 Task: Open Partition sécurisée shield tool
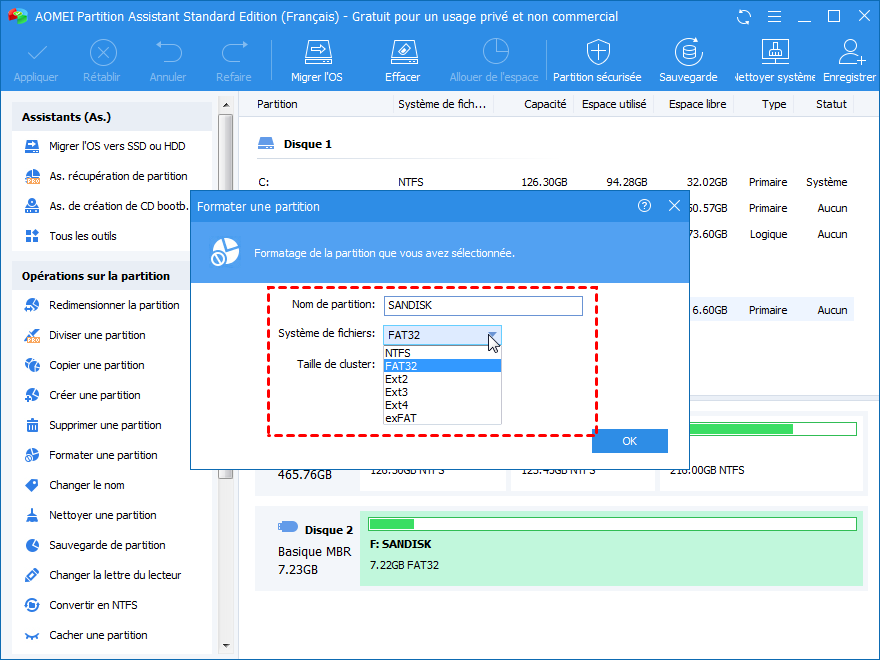point(597,53)
